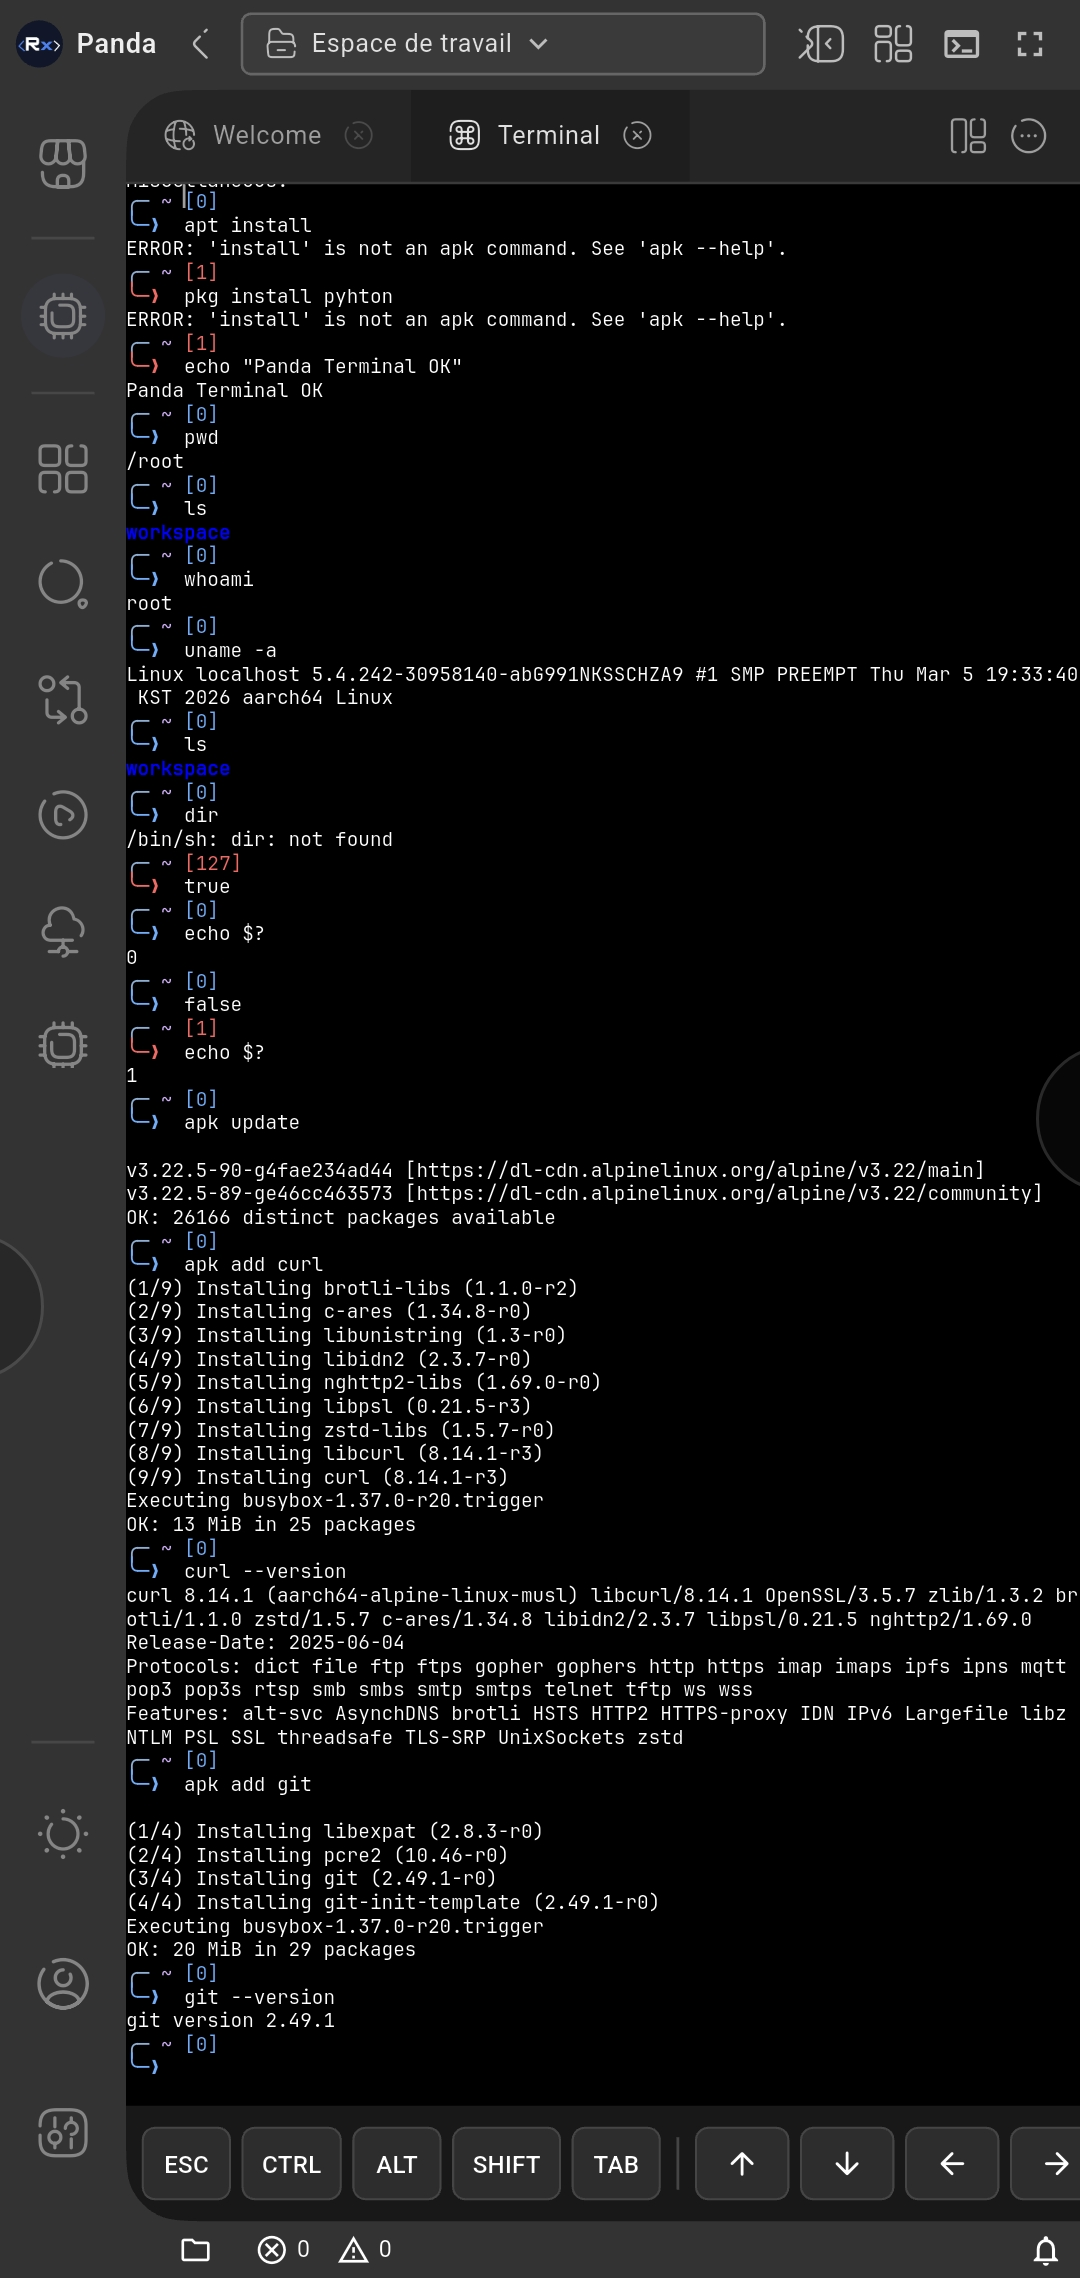This screenshot has width=1080, height=2278.
Task: Open the user account icon
Action: tap(63, 1983)
